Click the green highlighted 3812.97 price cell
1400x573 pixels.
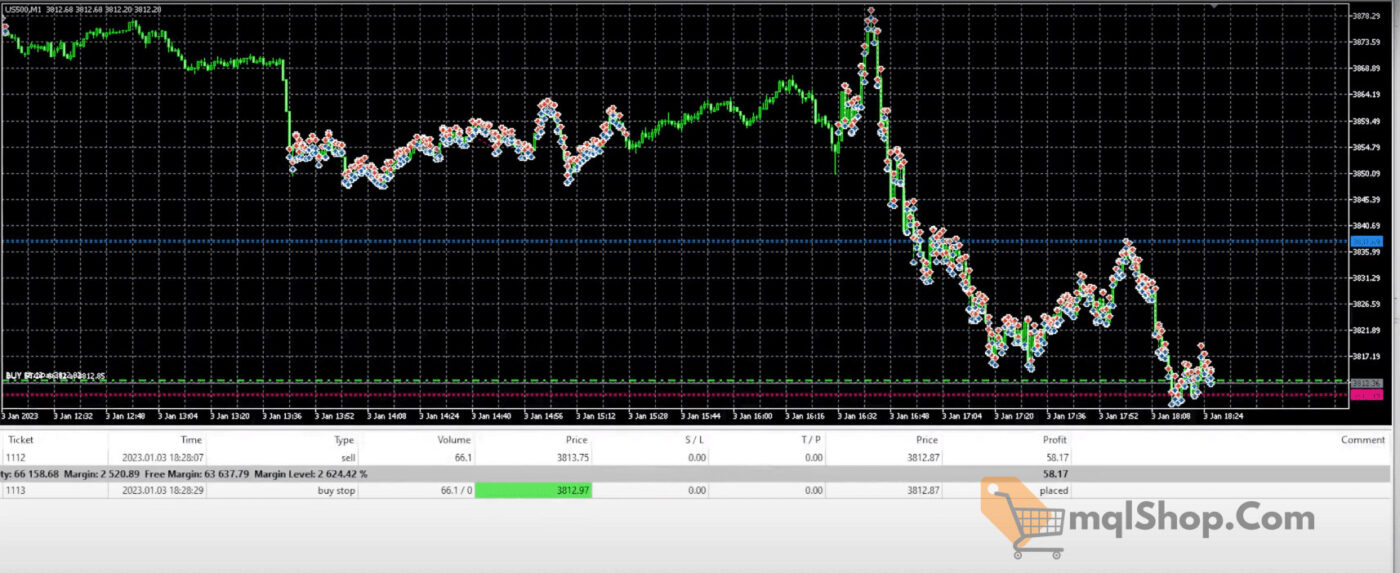[534, 491]
